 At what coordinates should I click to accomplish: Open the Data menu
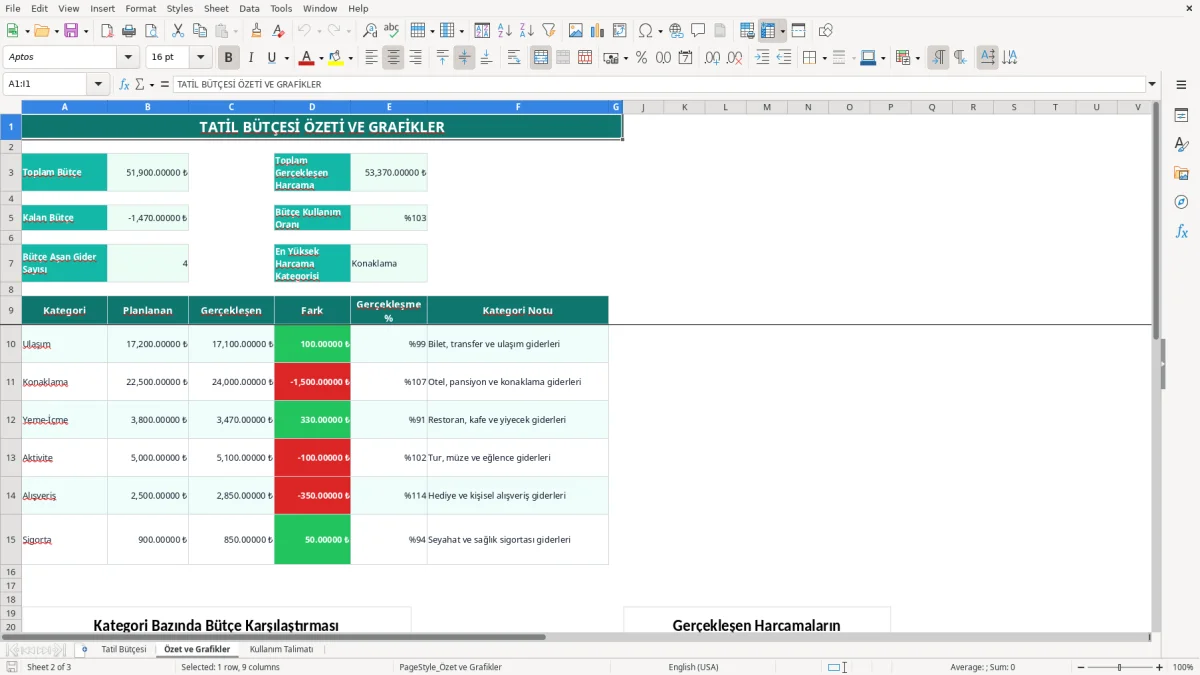click(x=249, y=8)
